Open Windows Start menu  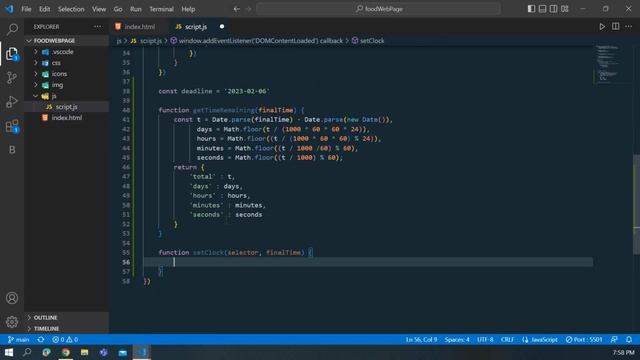pyautogui.click(x=9, y=352)
